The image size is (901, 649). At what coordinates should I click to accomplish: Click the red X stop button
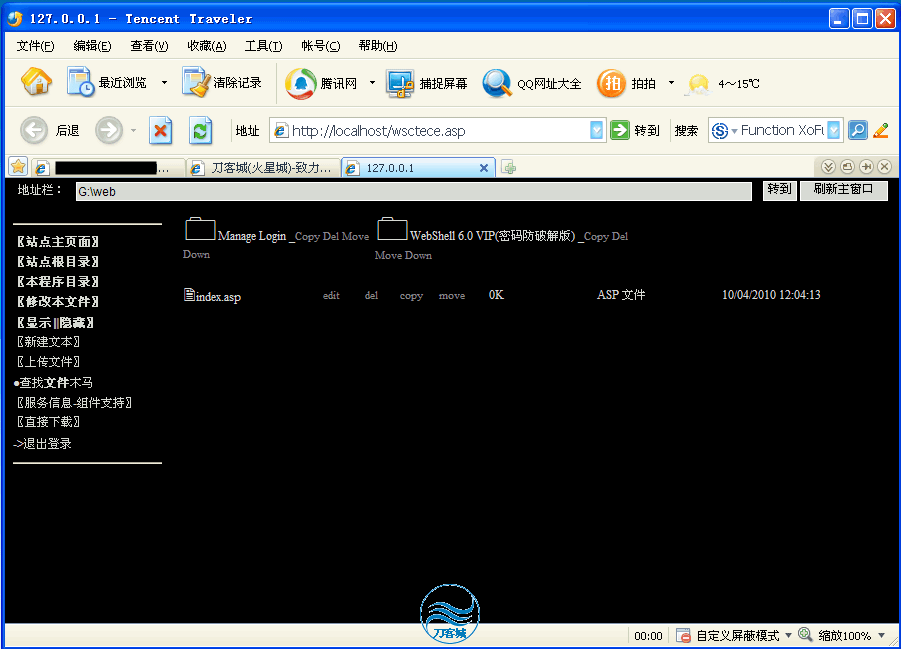click(x=161, y=130)
